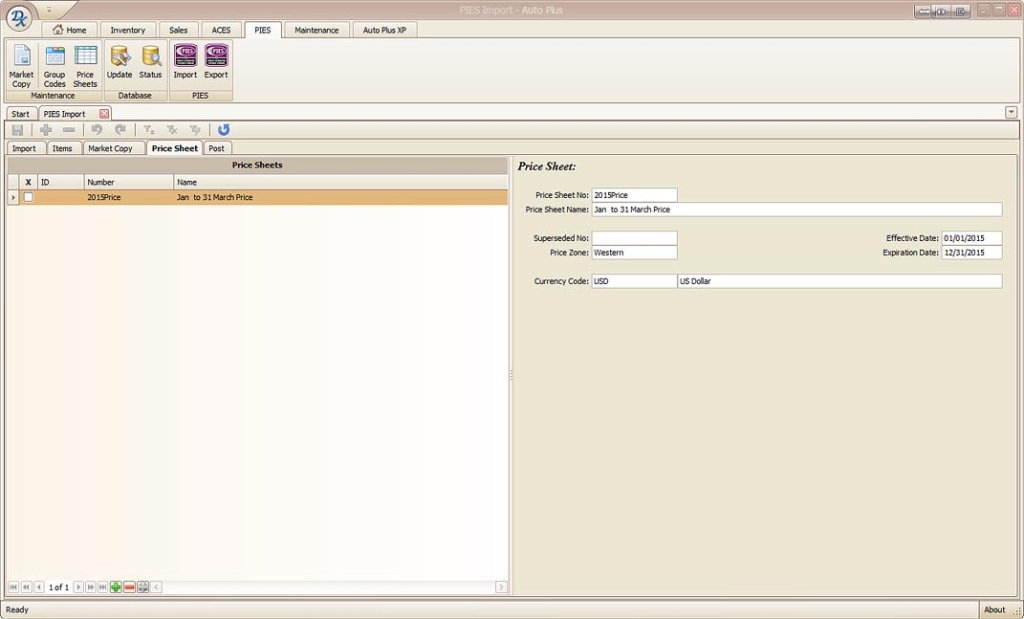Save with the floppy disk toolbar icon
The height and width of the screenshot is (619, 1024).
(x=18, y=130)
